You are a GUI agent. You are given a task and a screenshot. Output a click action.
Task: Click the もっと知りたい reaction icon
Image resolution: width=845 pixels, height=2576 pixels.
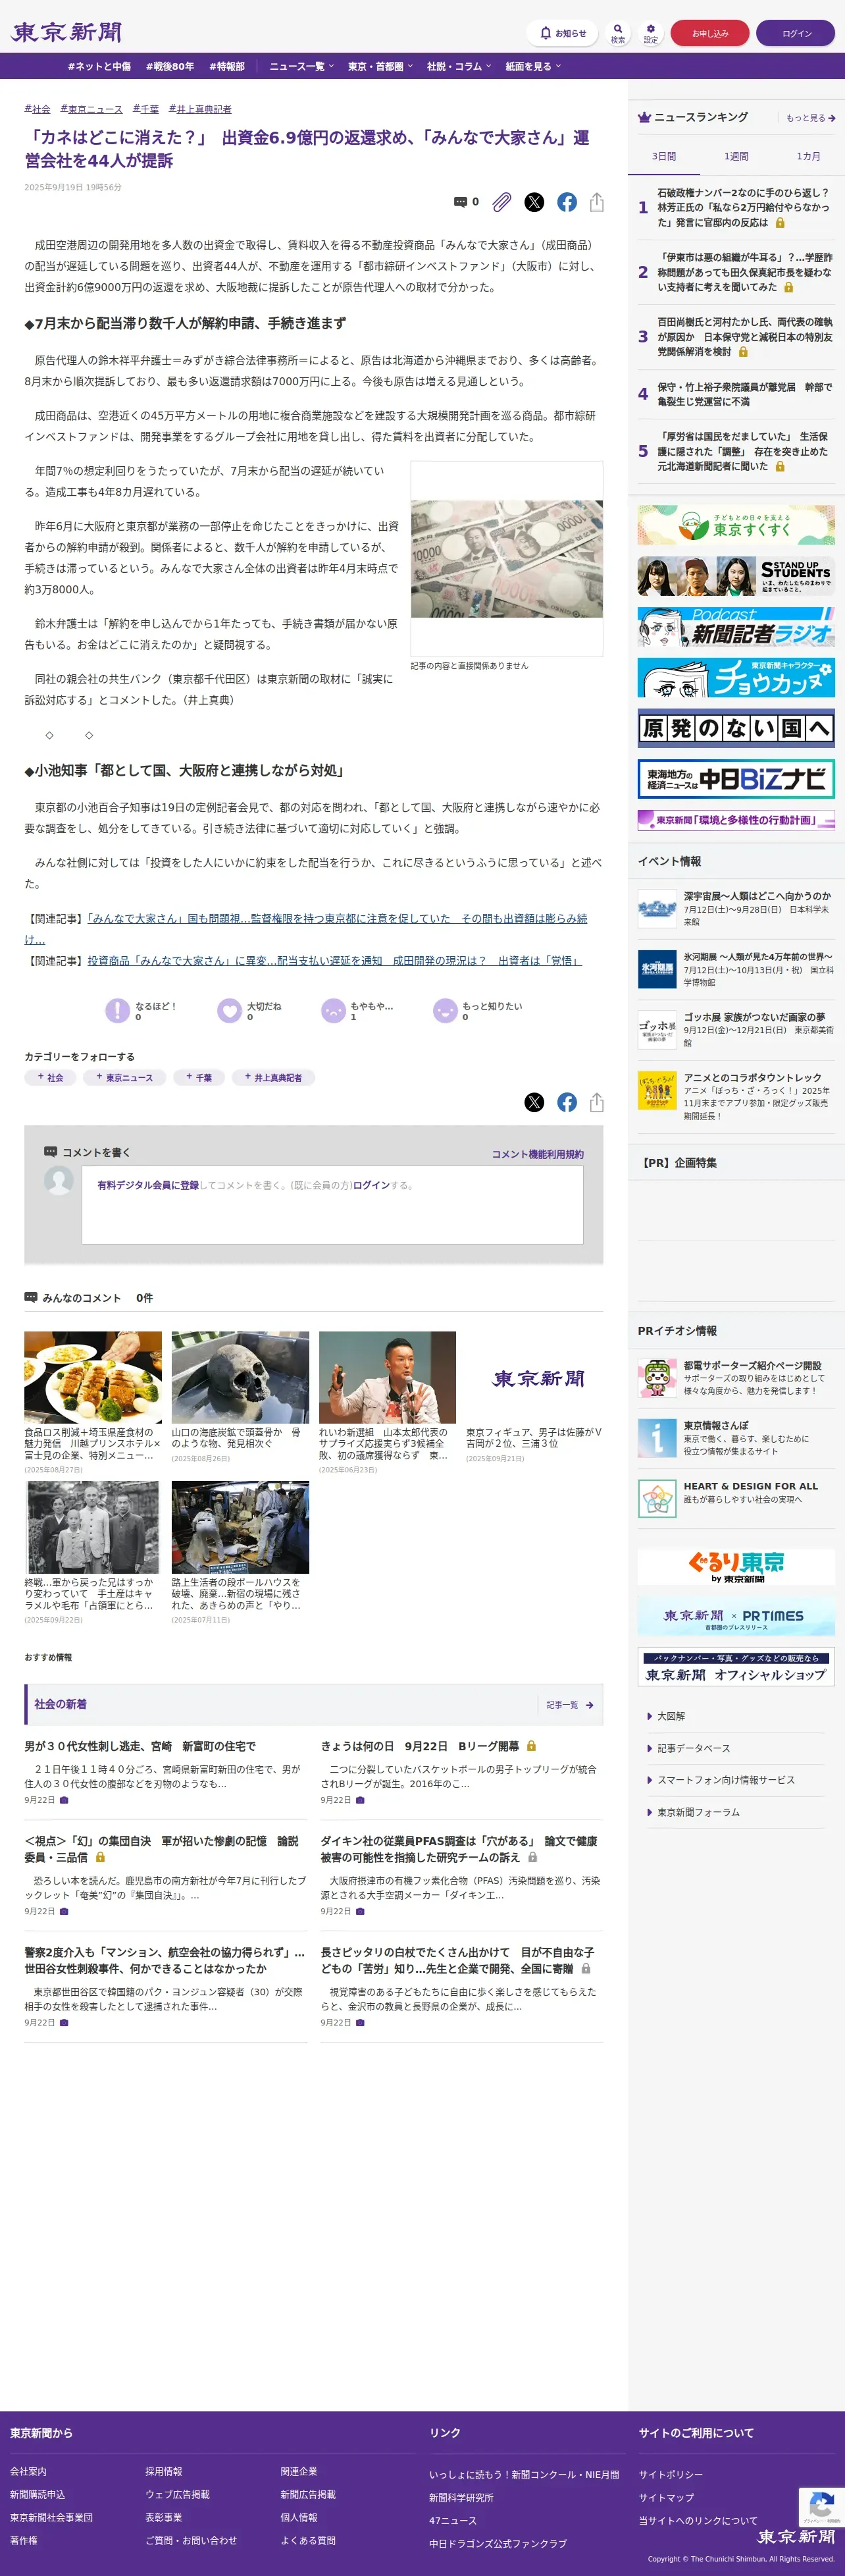point(445,1010)
